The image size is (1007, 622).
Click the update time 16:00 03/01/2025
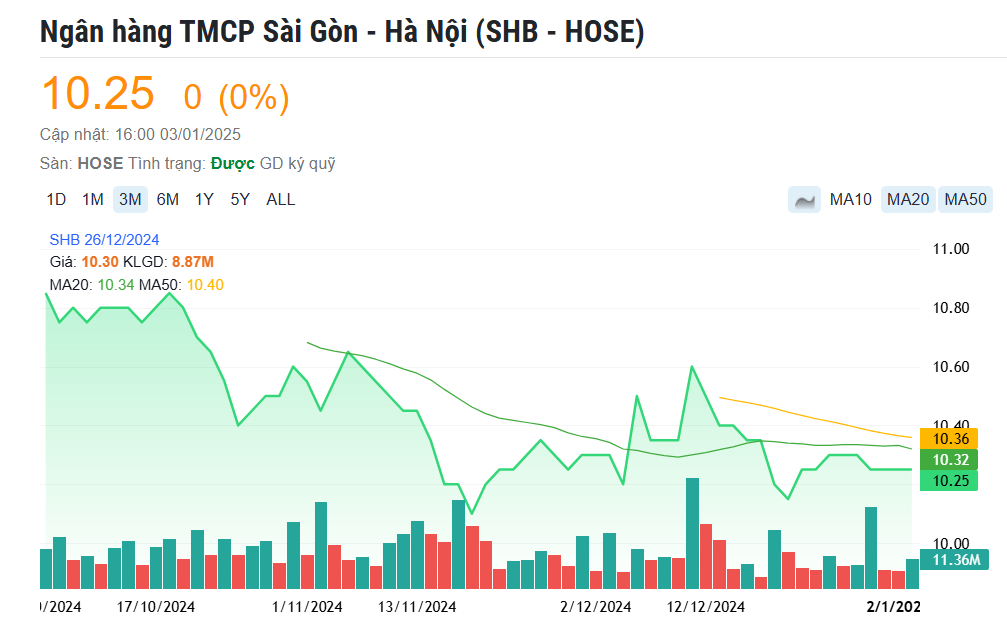tap(177, 134)
